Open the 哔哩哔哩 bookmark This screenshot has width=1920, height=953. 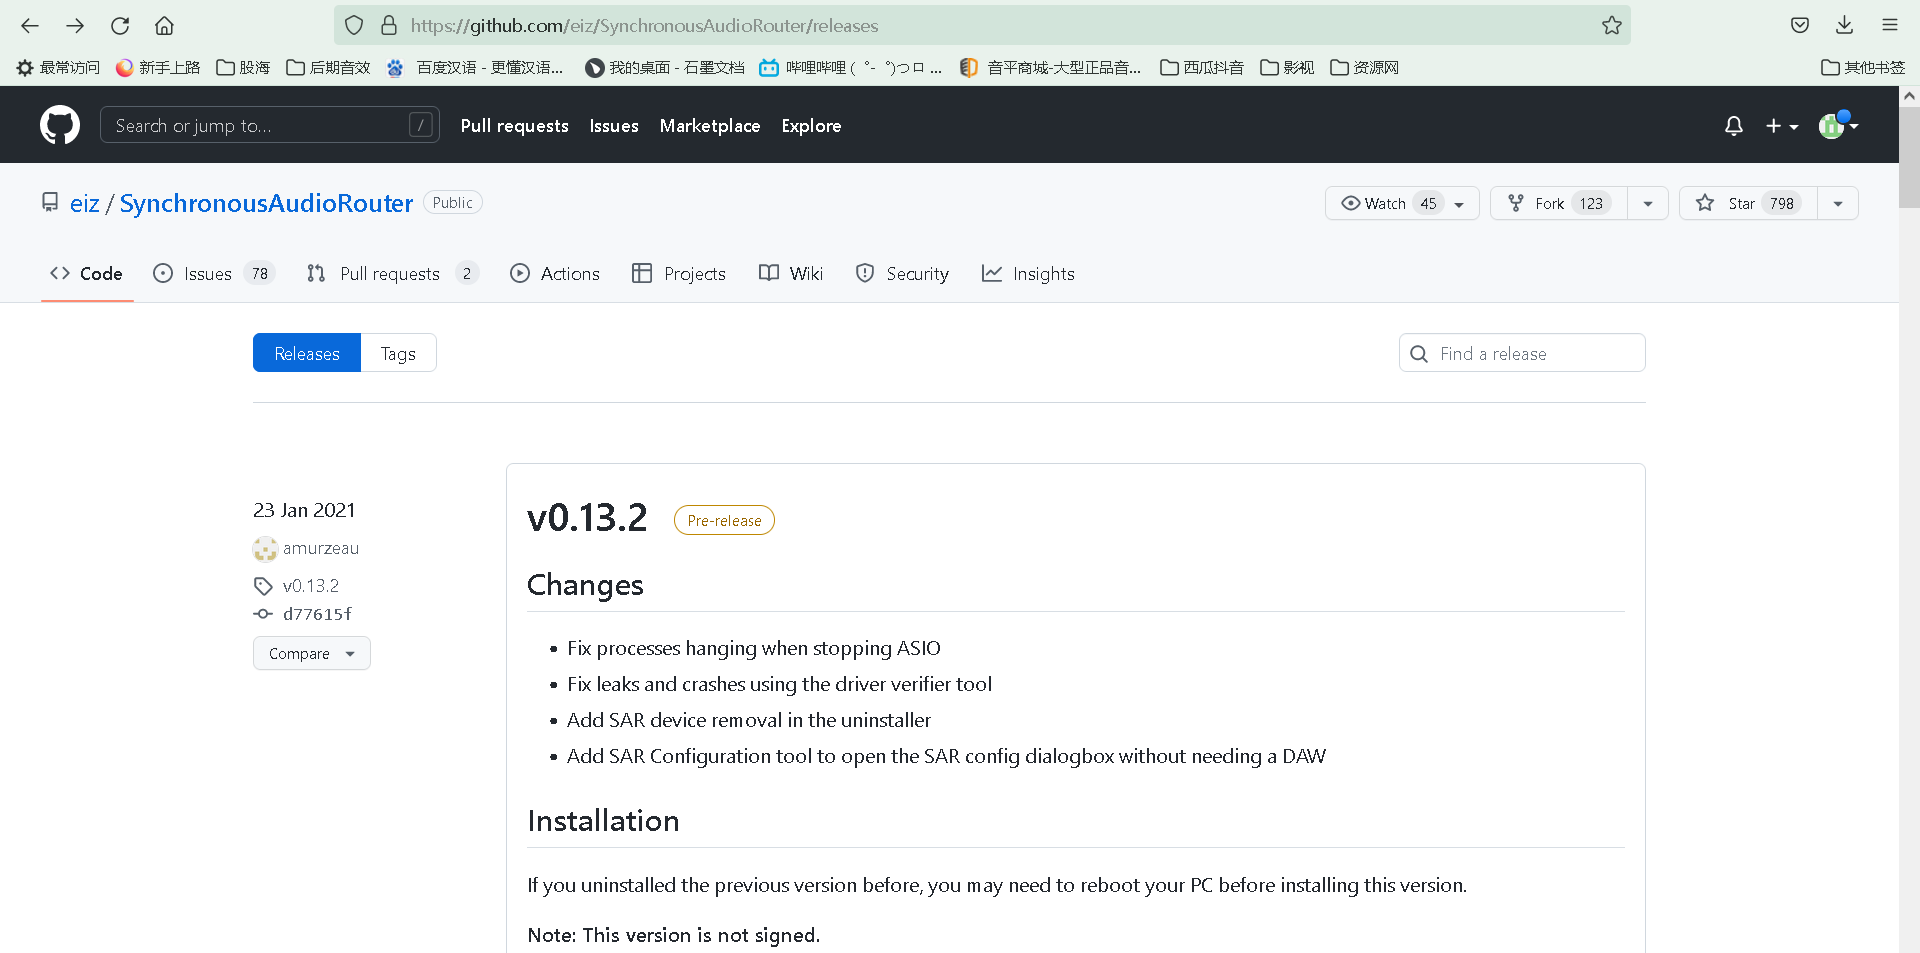(850, 67)
